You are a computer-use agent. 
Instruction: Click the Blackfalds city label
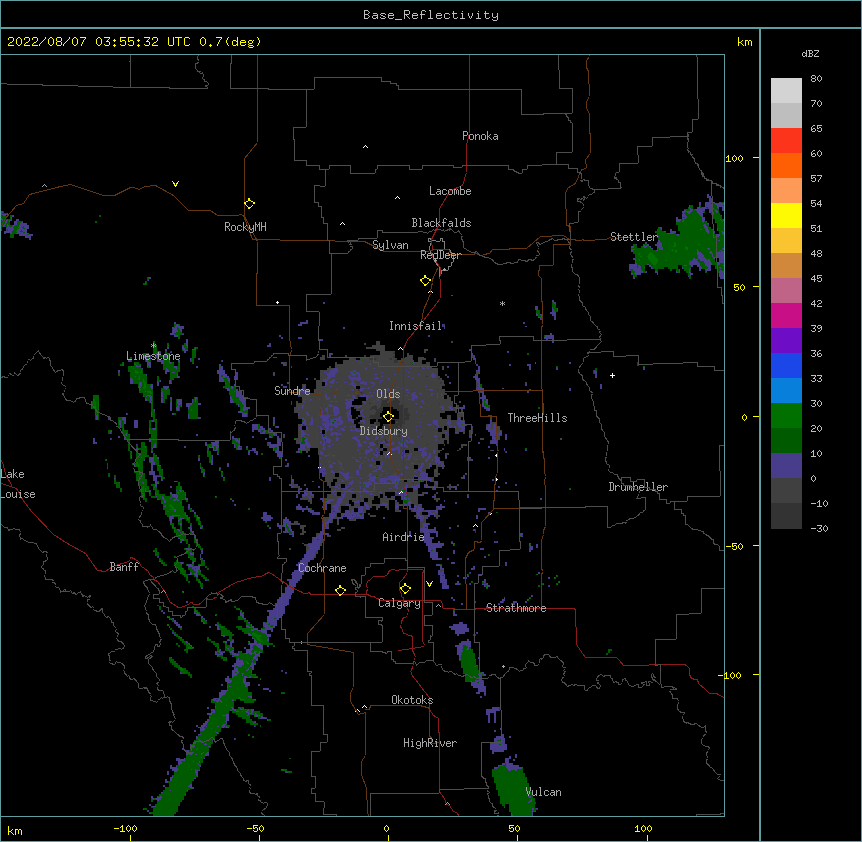[x=441, y=223]
